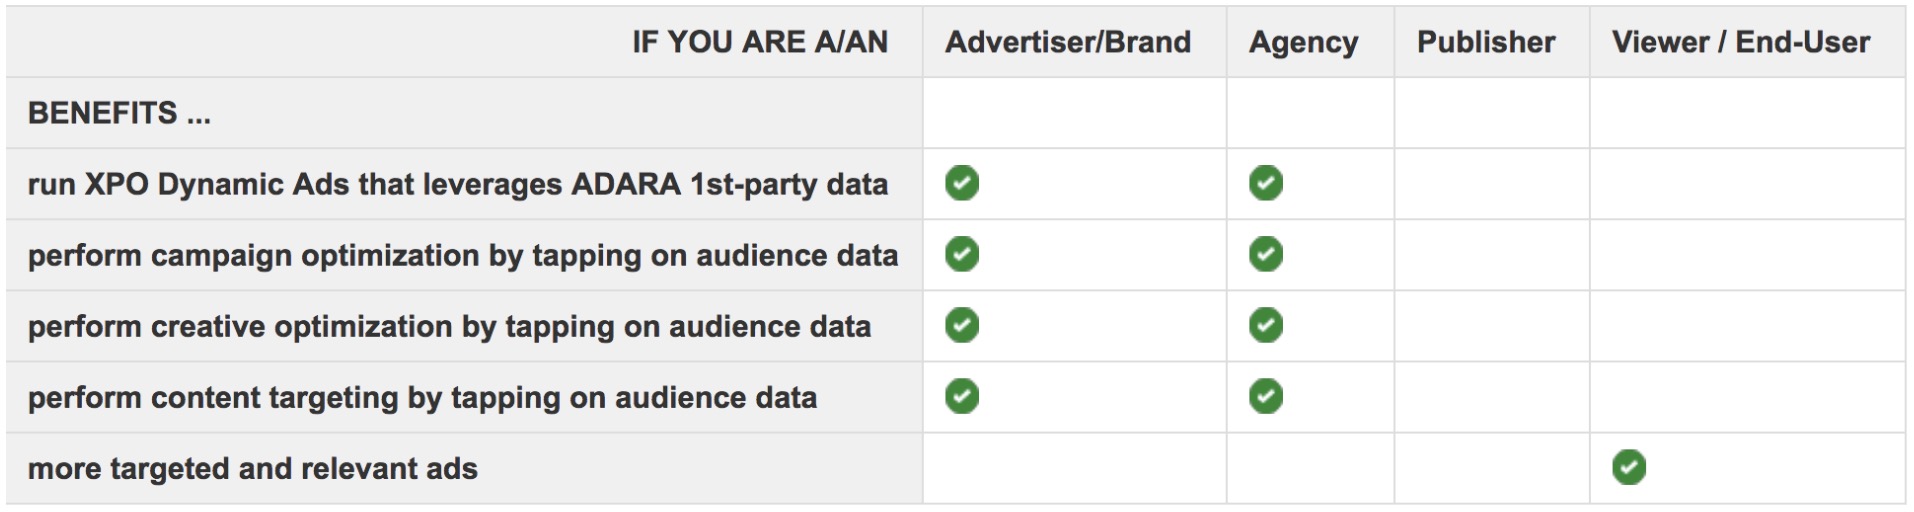
Task: Click the creative optimization row label
Action: [x=449, y=327]
